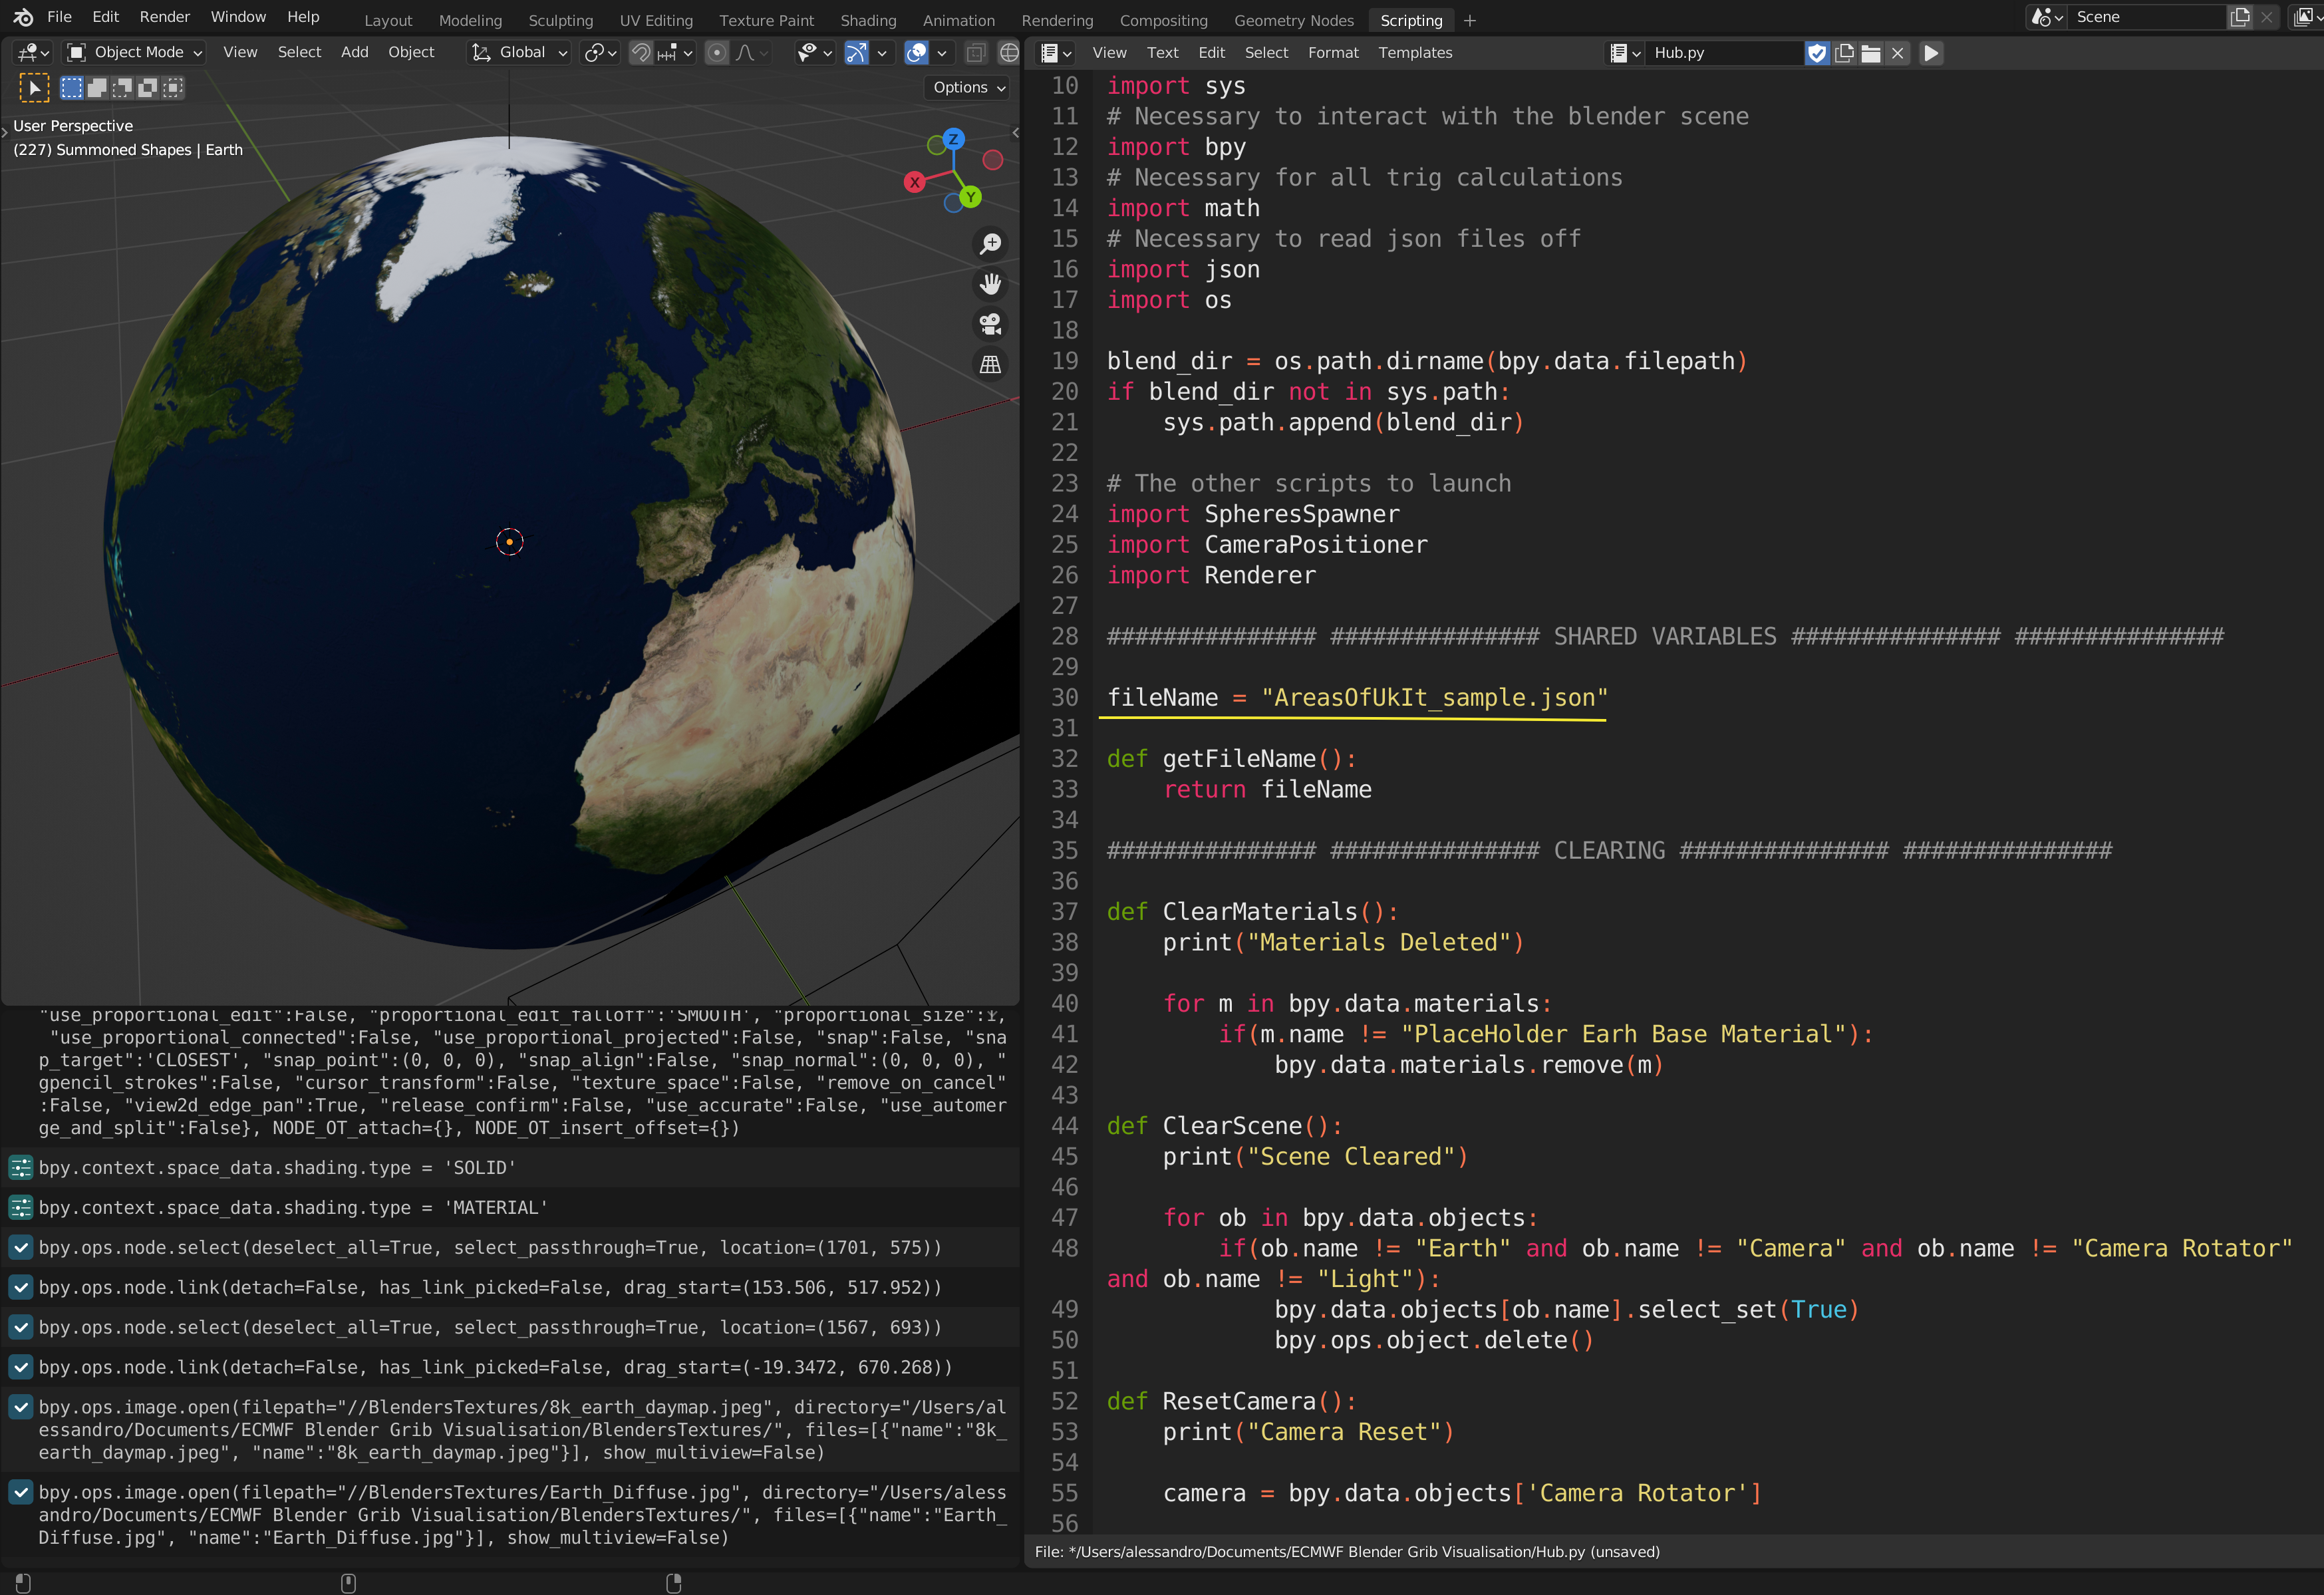2324x1595 pixels.
Task: Click the open text file folder icon
Action: [x=1870, y=53]
